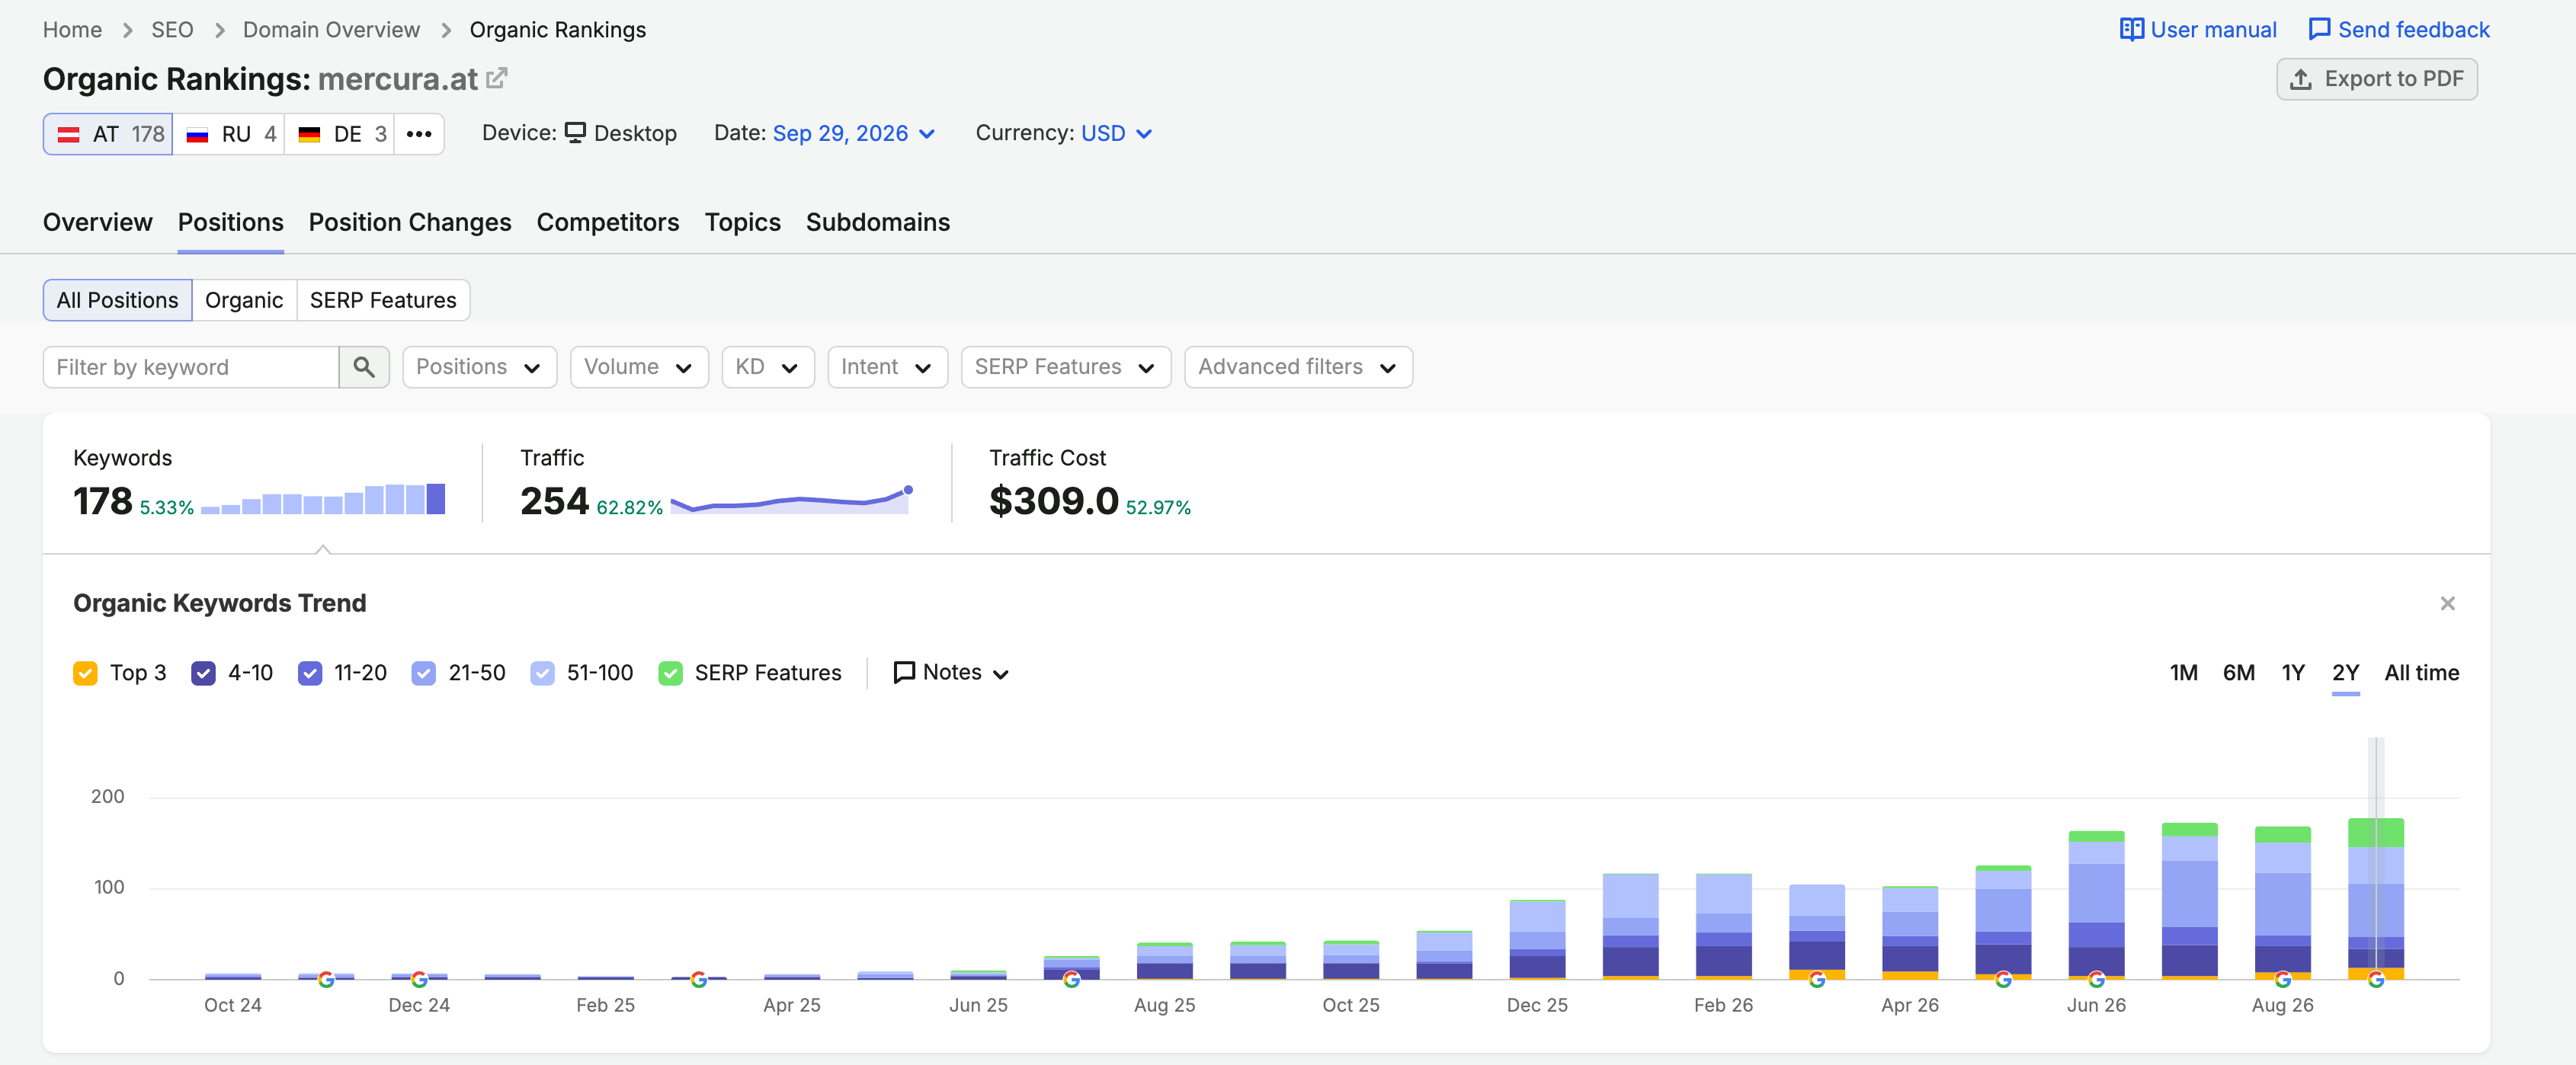Open external link icon beside mercura.at

pos(497,78)
